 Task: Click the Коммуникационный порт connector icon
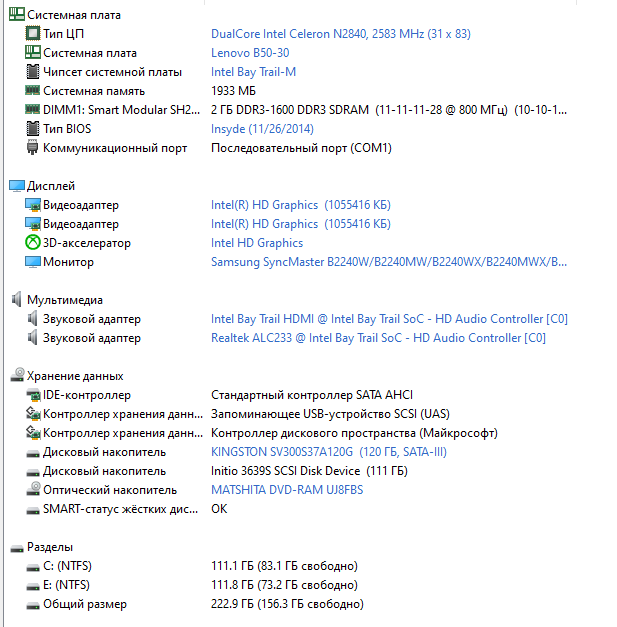pos(32,147)
